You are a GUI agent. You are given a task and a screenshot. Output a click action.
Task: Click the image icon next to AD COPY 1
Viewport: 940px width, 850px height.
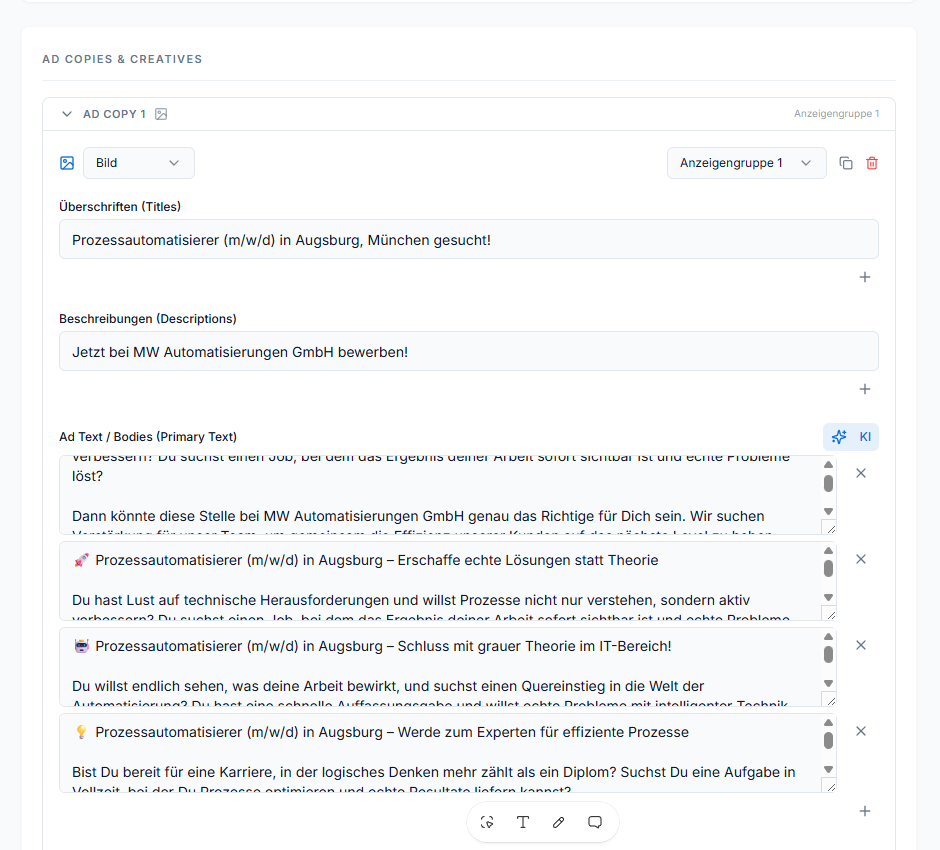[161, 114]
